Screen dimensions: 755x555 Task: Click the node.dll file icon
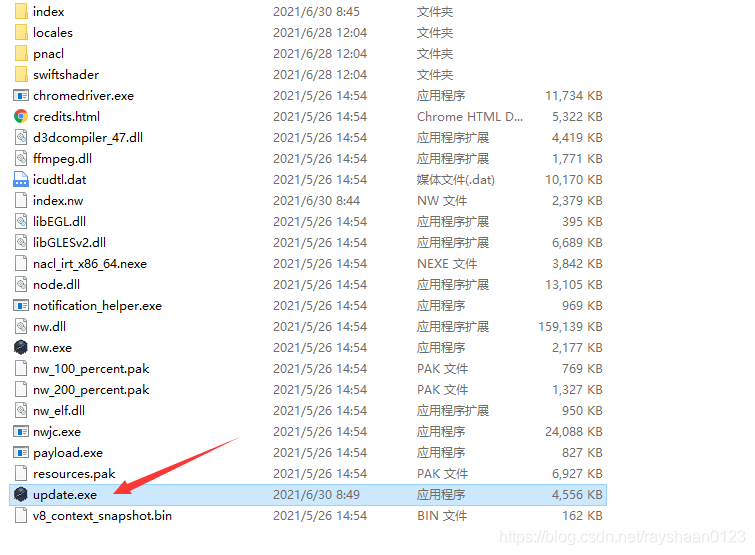click(x=21, y=284)
